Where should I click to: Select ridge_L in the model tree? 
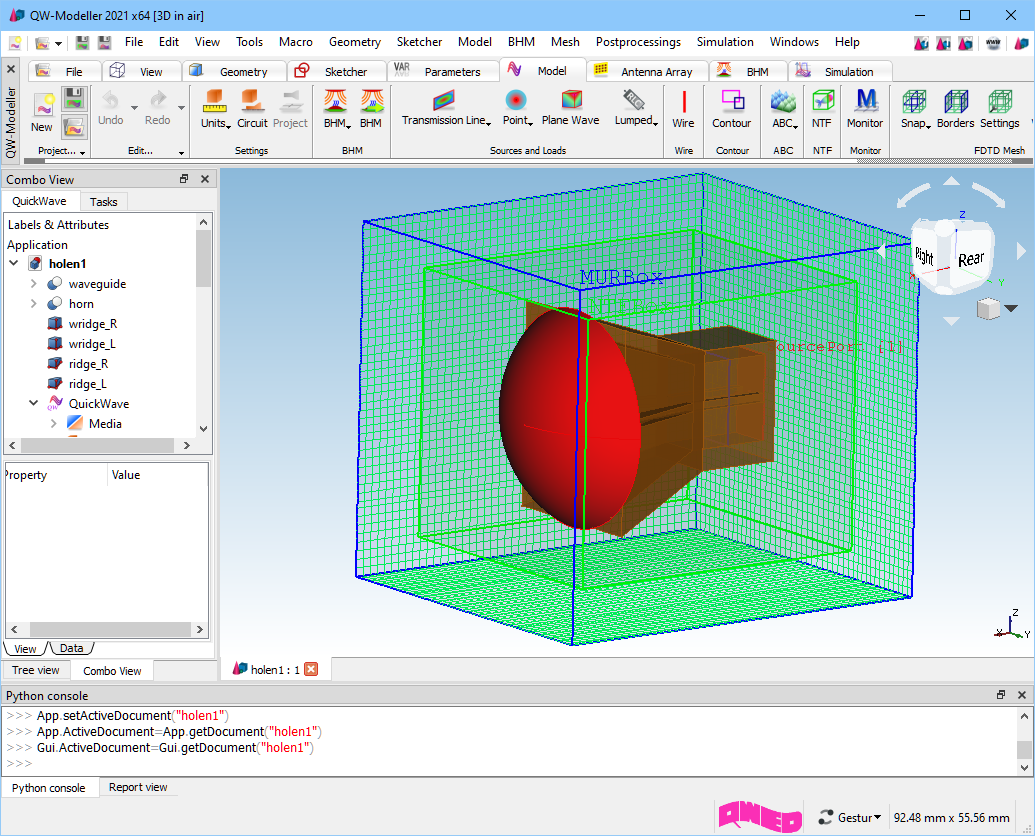[88, 384]
